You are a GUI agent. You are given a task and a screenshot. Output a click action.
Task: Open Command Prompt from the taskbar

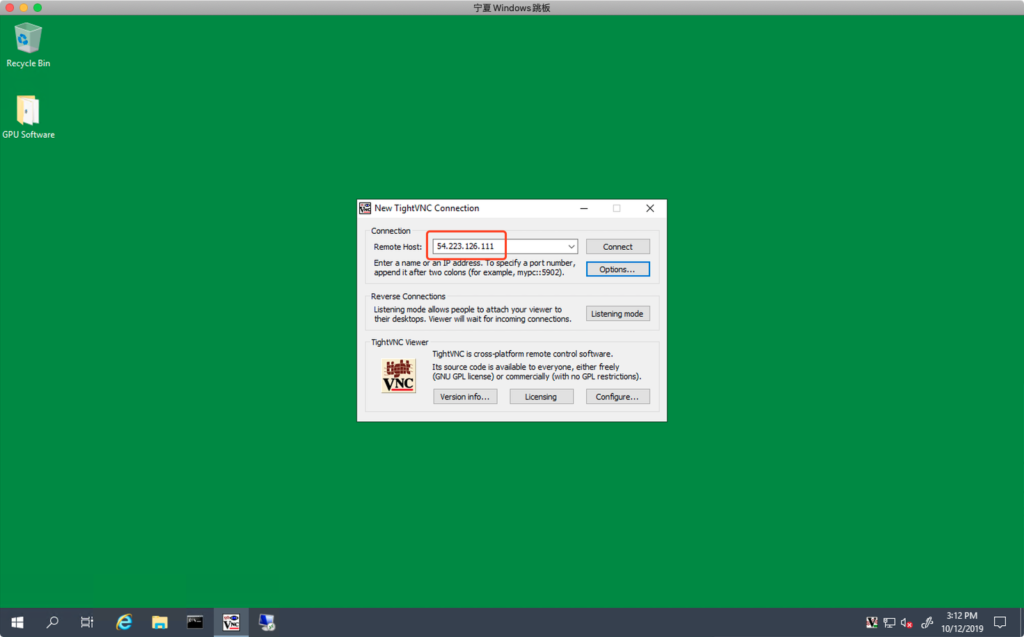(195, 622)
